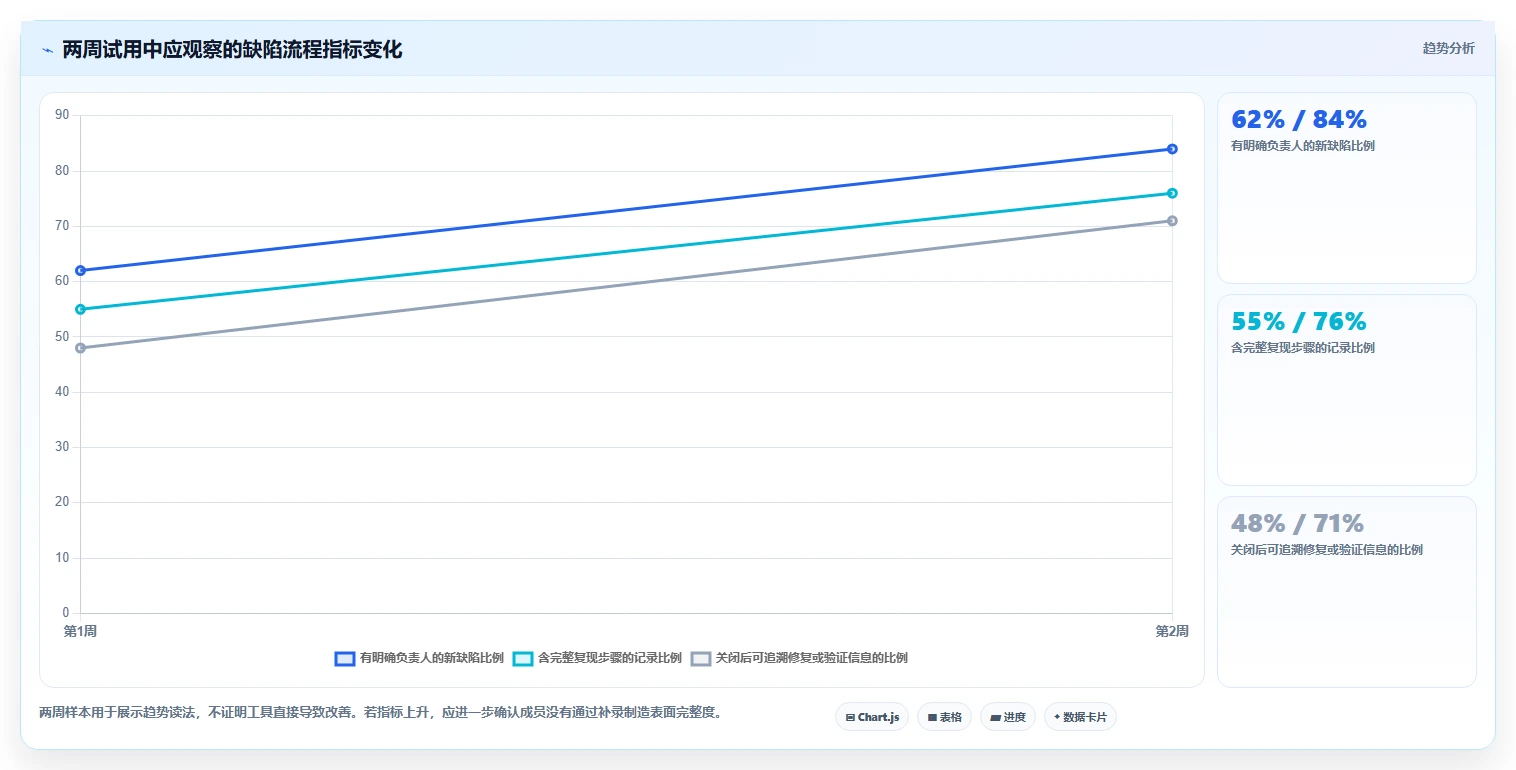The height and width of the screenshot is (770, 1516).
Task: Click the footnote starting 两周样本用于展示趋势读法
Action: tap(380, 713)
